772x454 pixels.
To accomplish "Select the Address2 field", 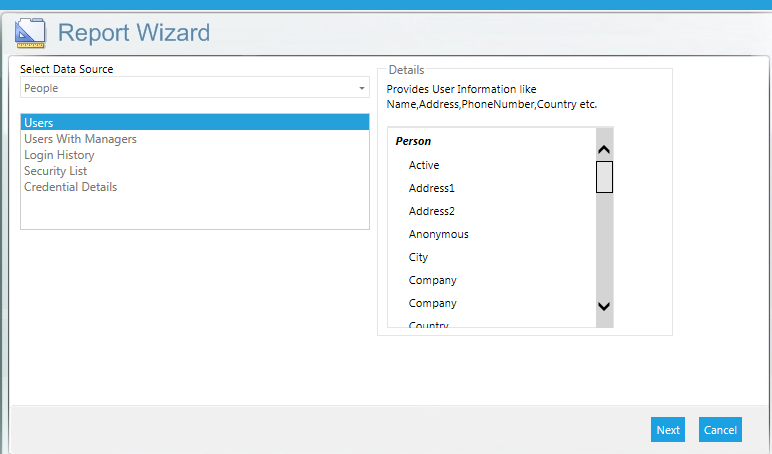I will pos(431,211).
